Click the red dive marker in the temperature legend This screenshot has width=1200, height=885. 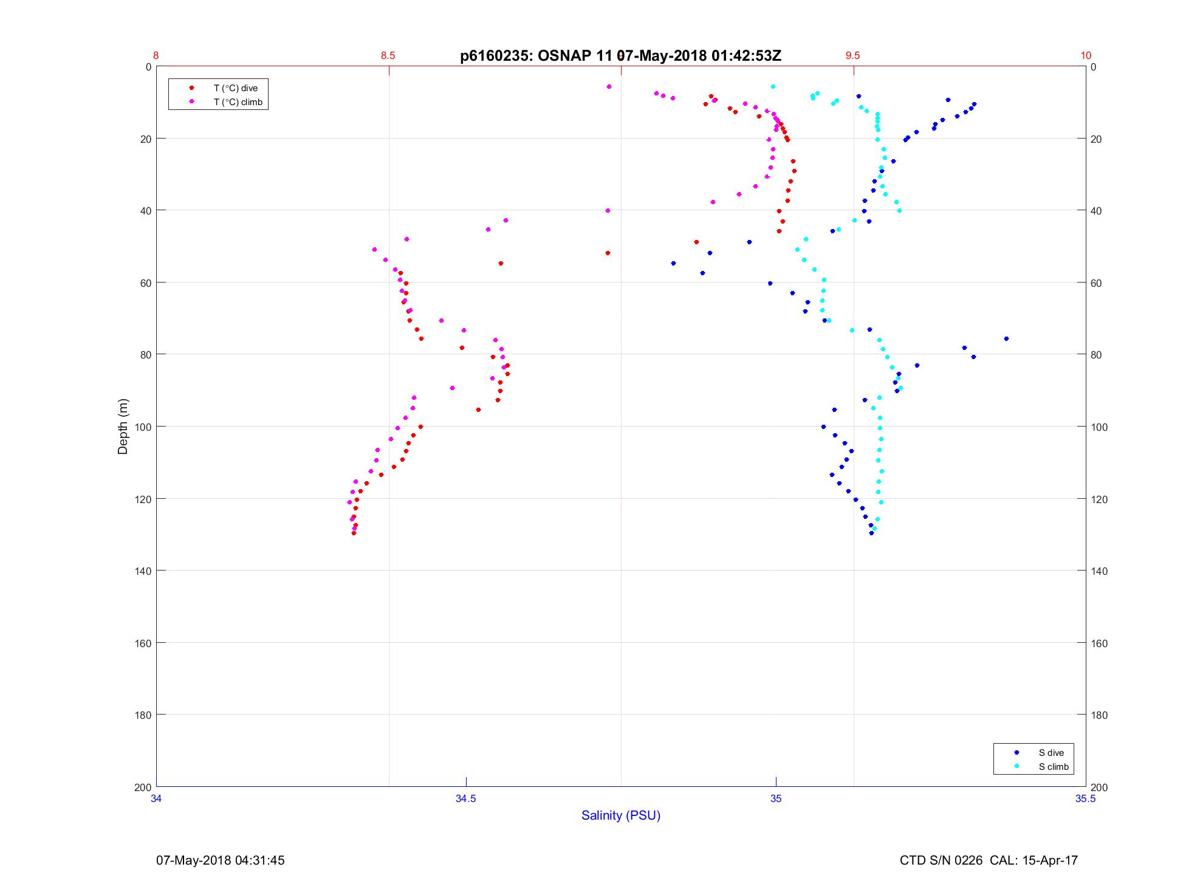(x=193, y=88)
